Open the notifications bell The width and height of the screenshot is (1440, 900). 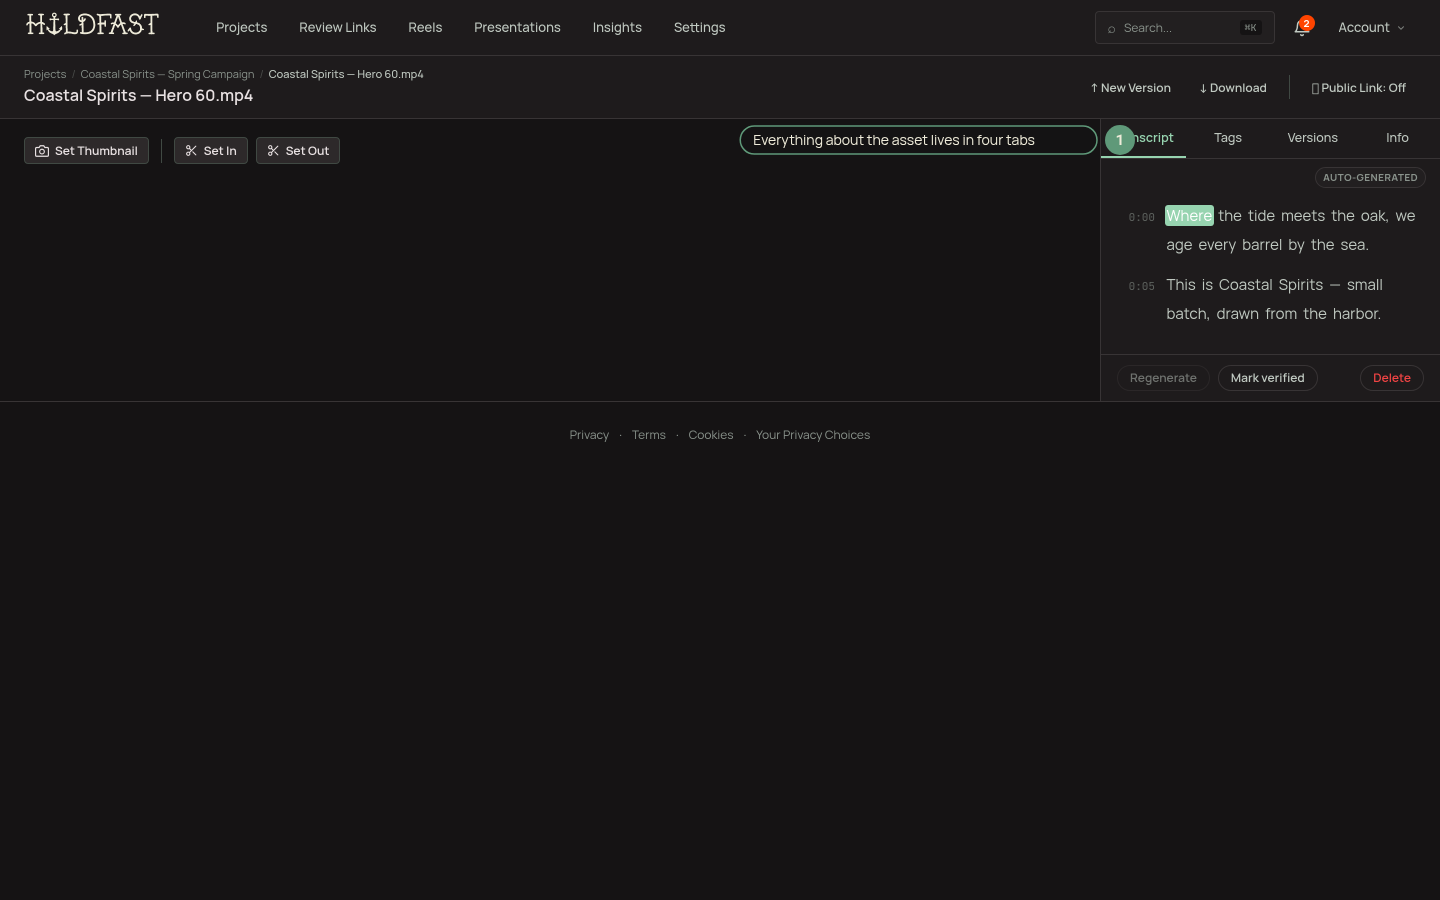point(1301,28)
